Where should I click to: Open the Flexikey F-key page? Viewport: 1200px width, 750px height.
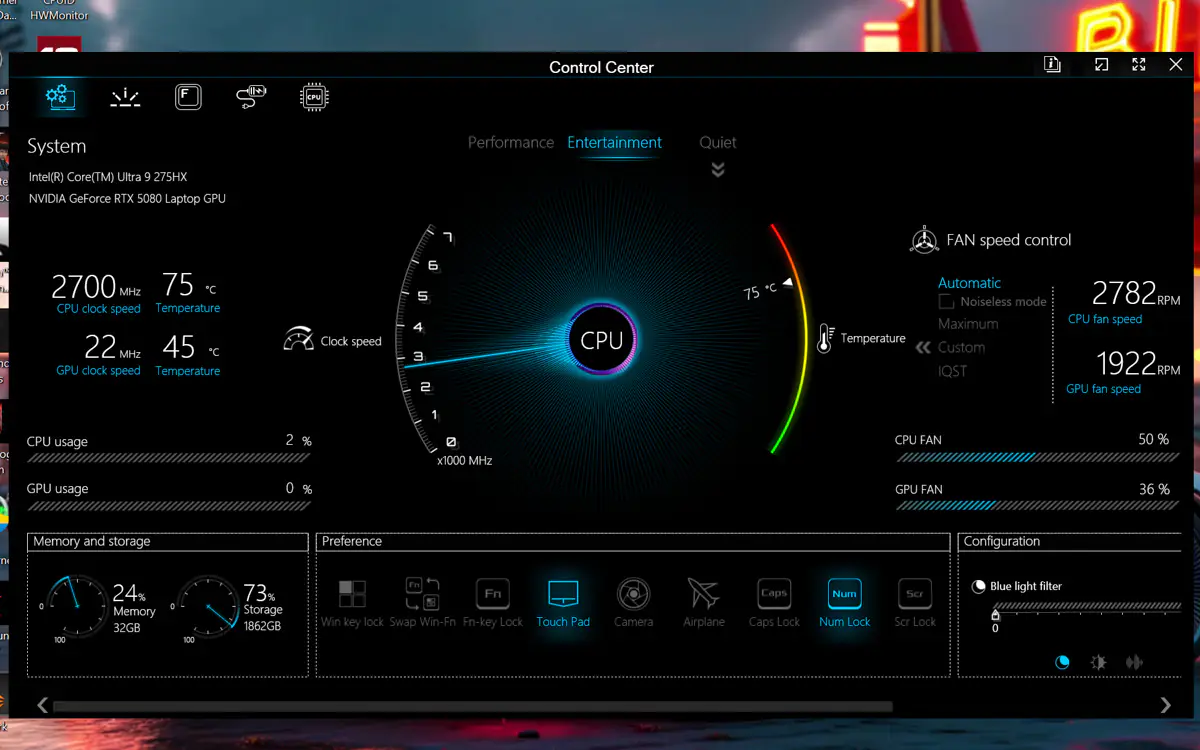188,97
